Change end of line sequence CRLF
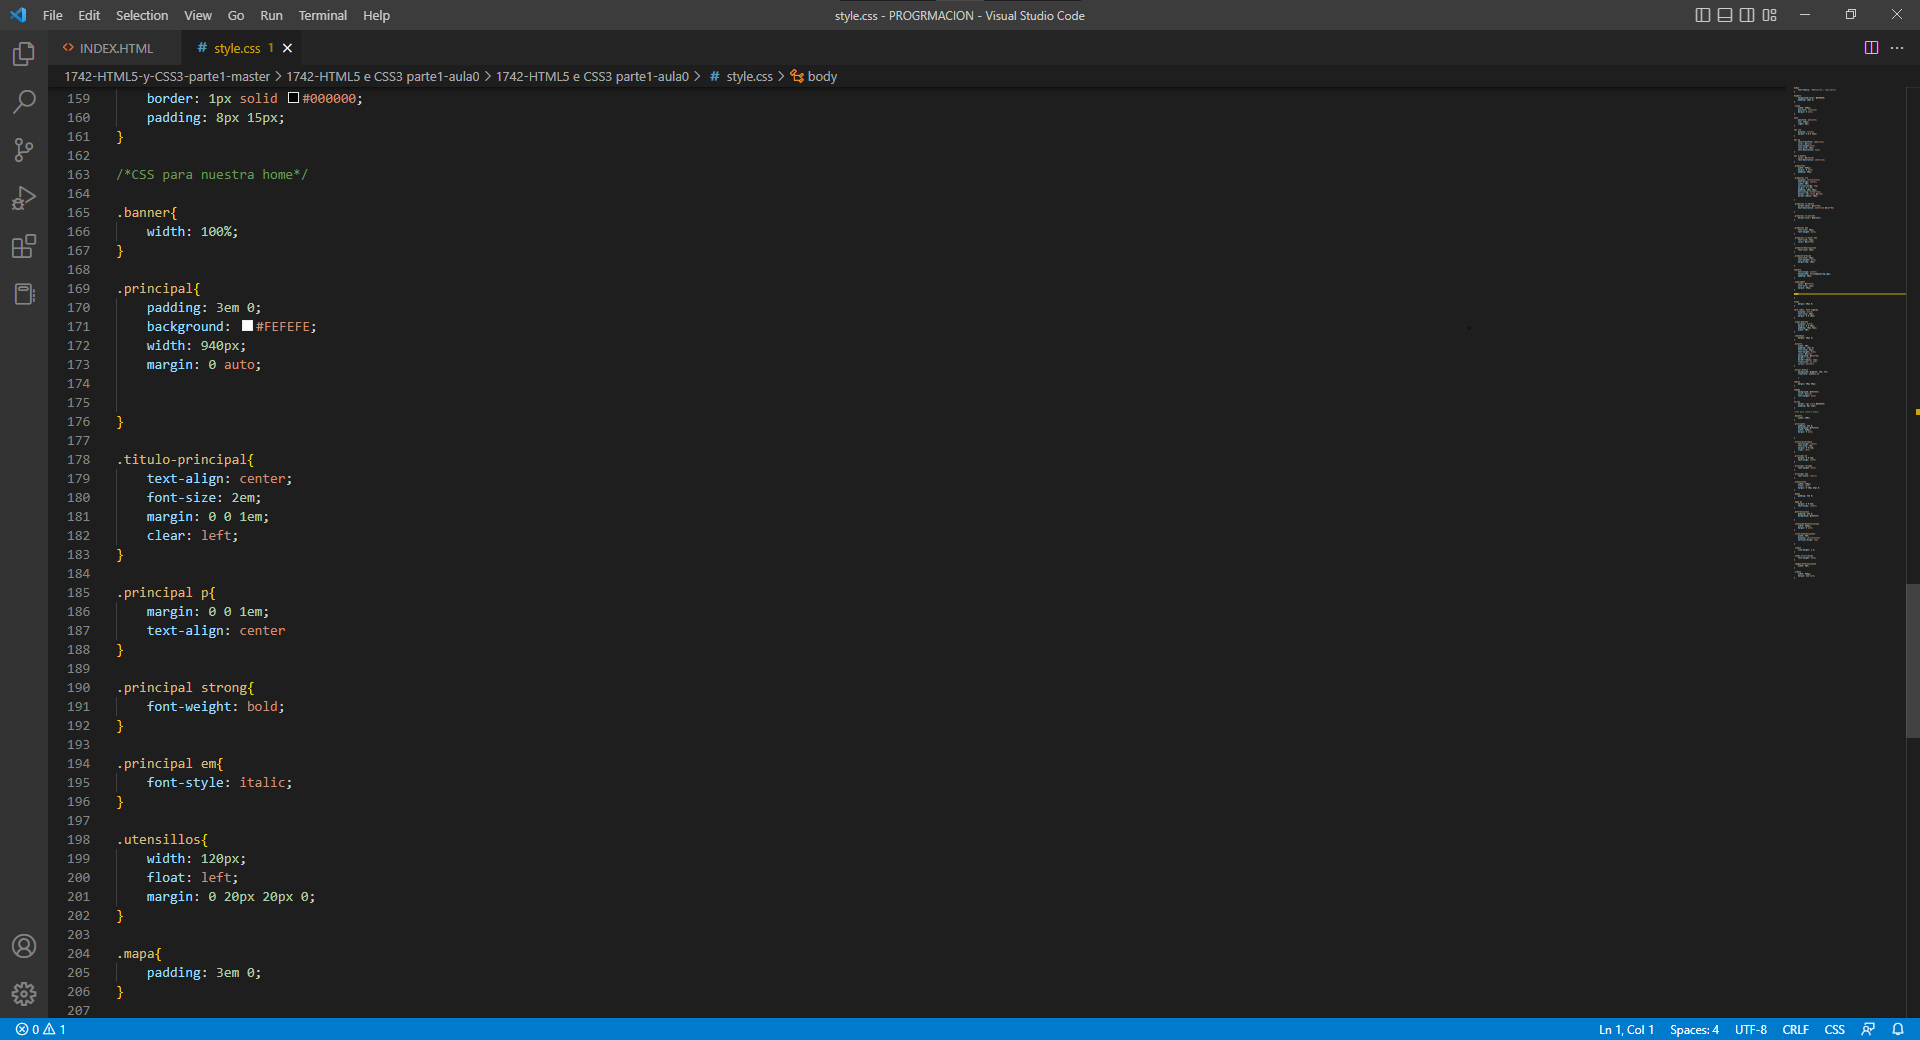Screen dimensions: 1920x1040 (x=1795, y=1029)
